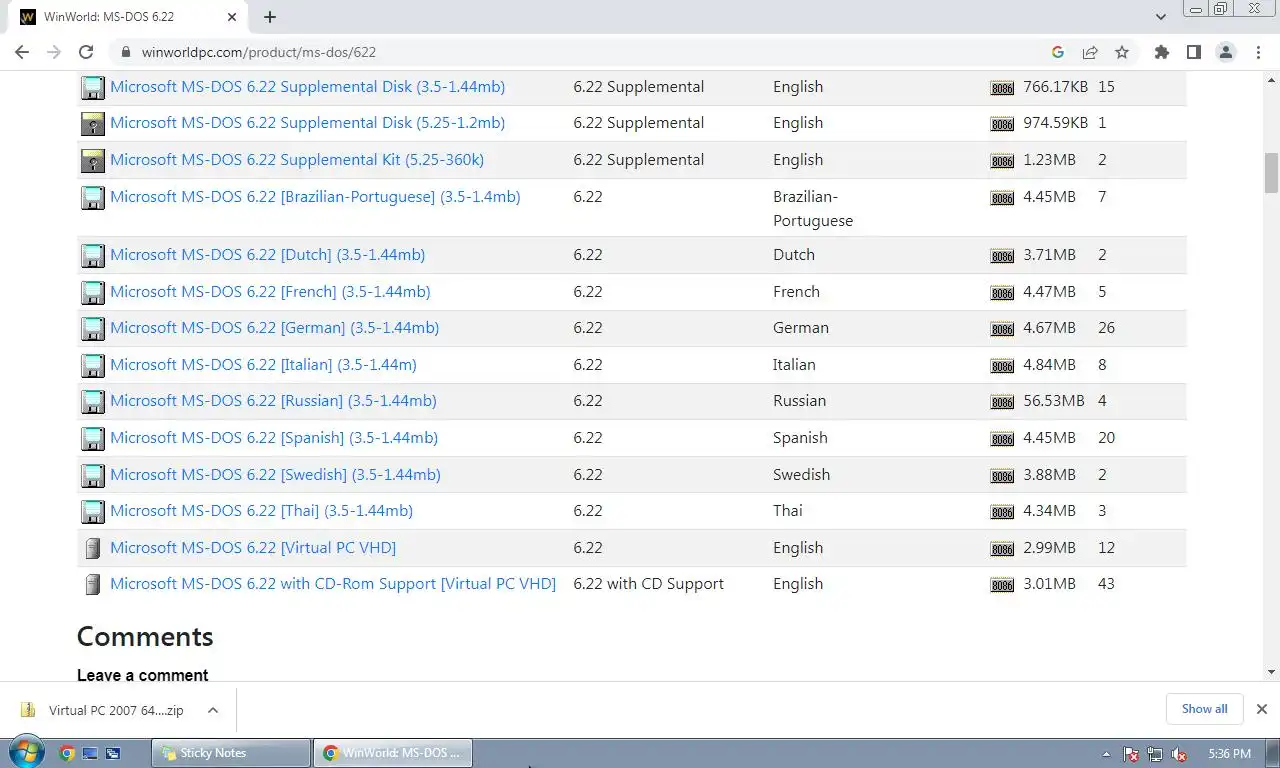The width and height of the screenshot is (1280, 768).
Task: Select the WinWorld Chrome window taskbar button
Action: click(393, 753)
